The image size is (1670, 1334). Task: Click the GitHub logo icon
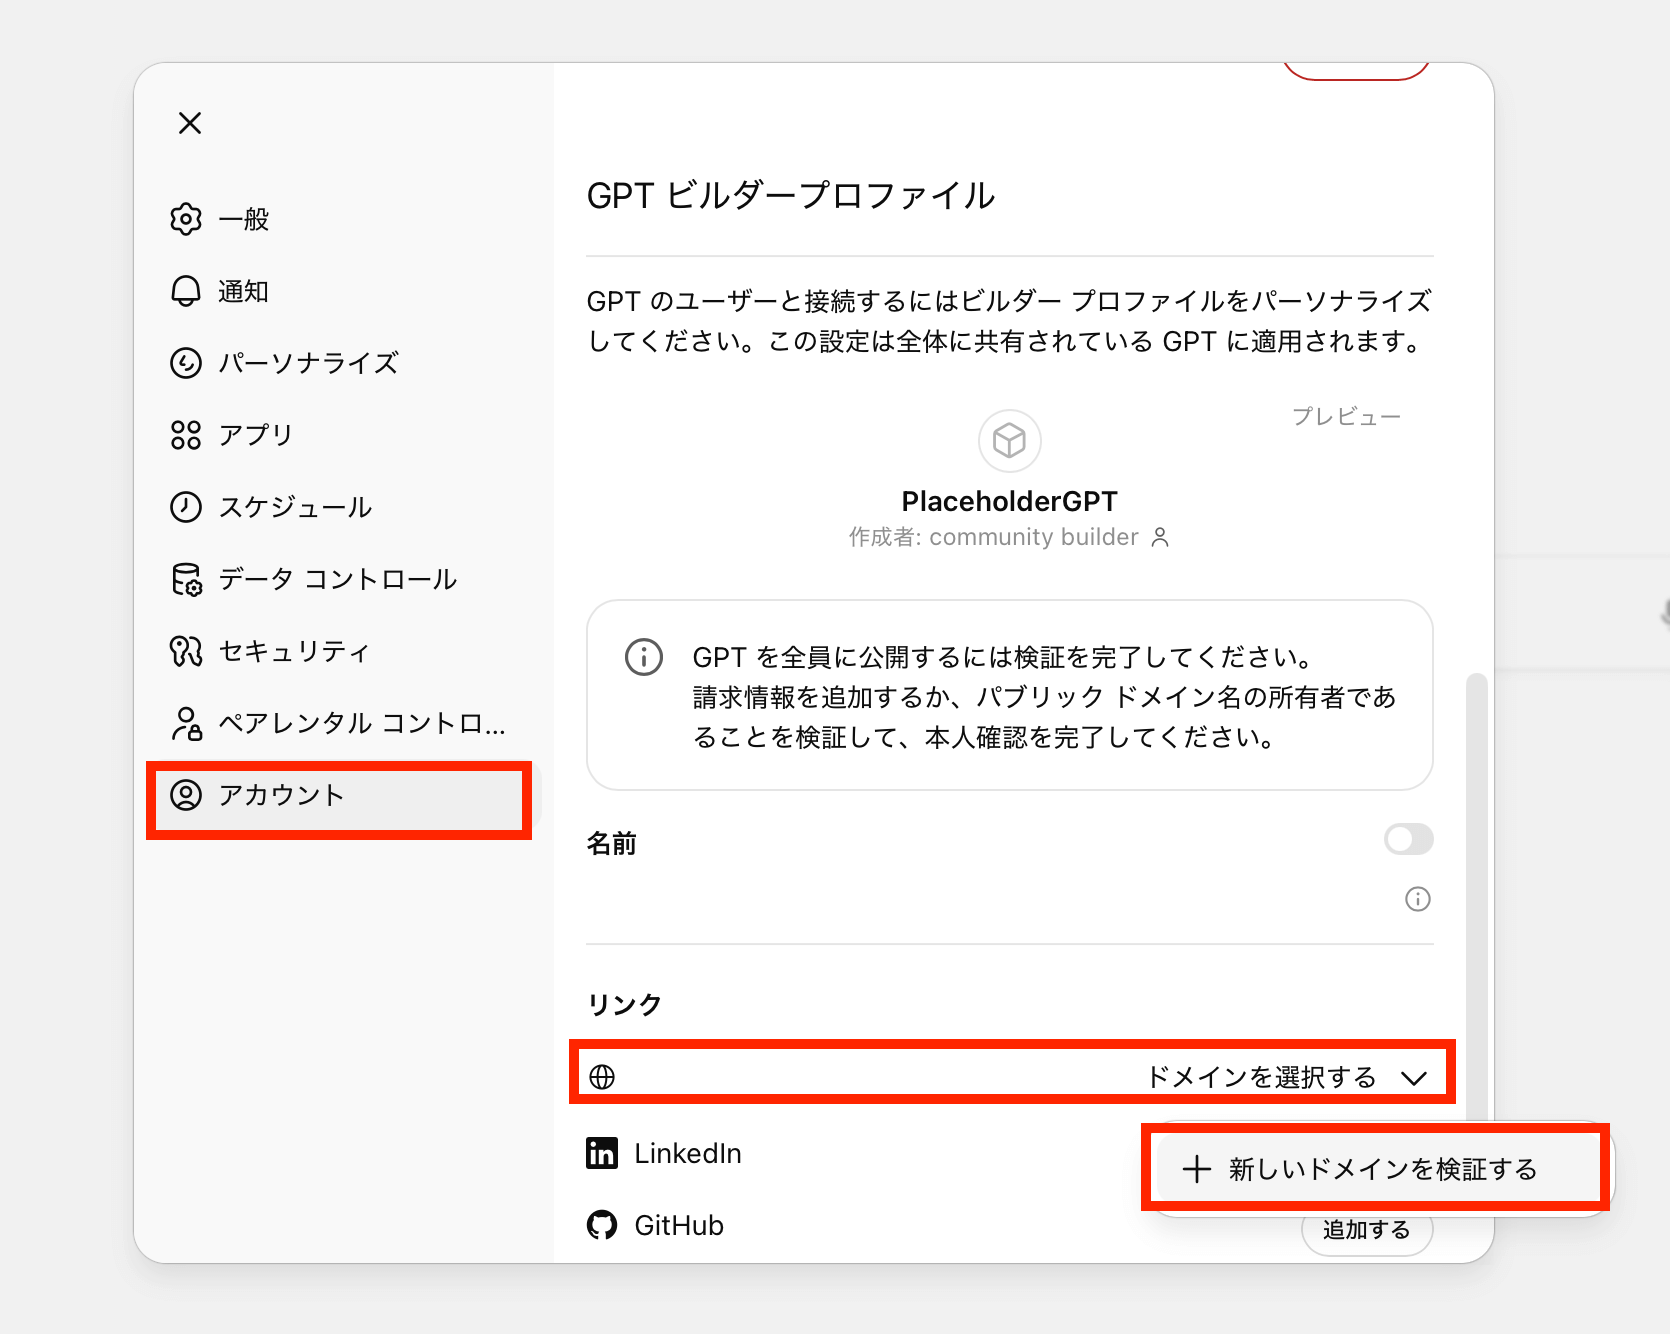click(602, 1225)
